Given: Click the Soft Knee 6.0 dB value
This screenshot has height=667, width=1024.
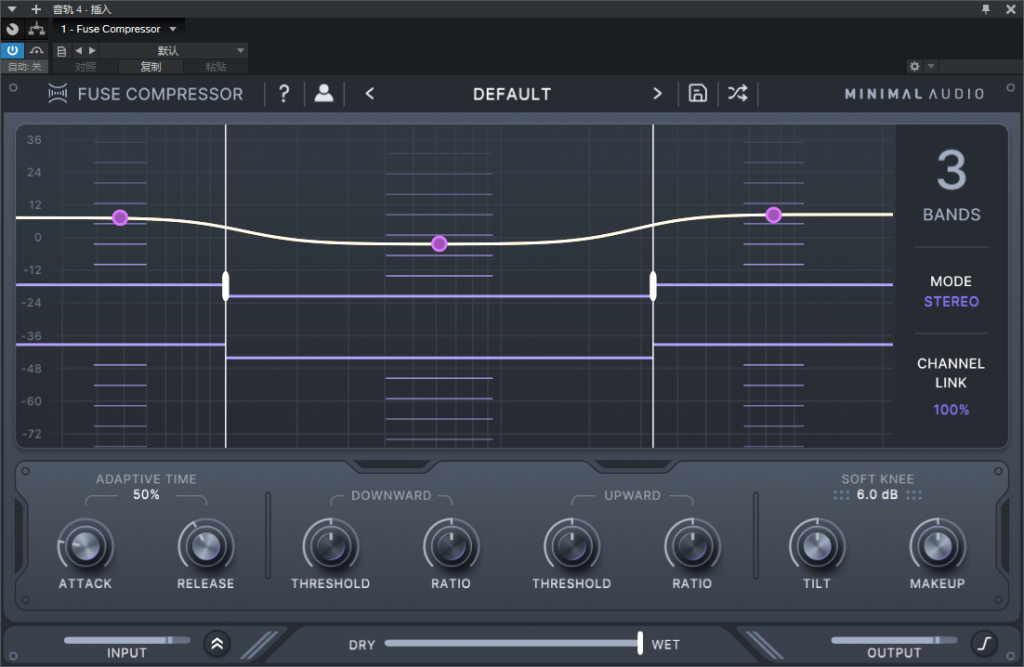Looking at the screenshot, I should pyautogui.click(x=877, y=495).
